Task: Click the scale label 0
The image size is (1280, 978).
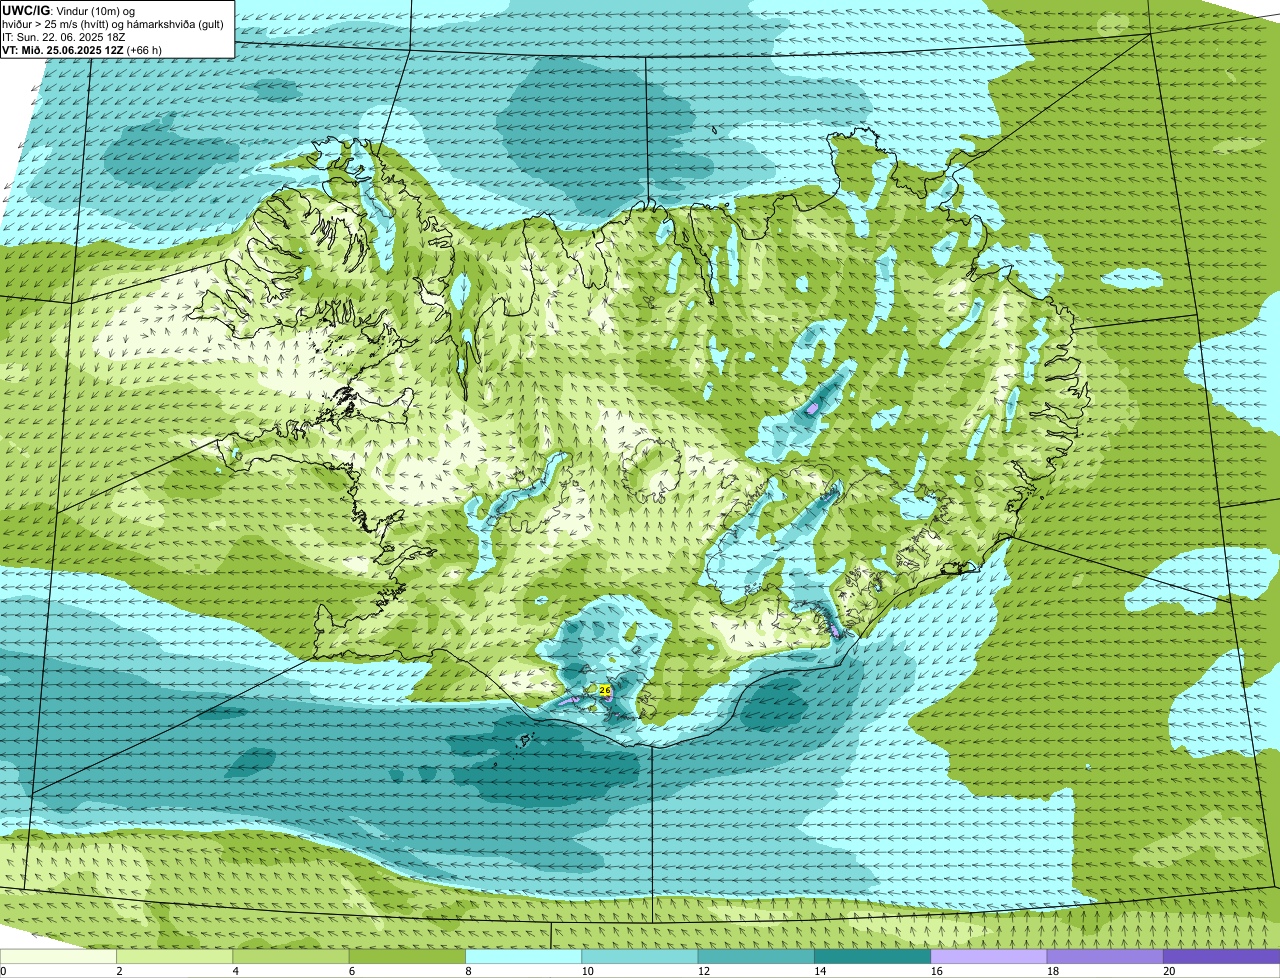Action: click(x=3, y=971)
